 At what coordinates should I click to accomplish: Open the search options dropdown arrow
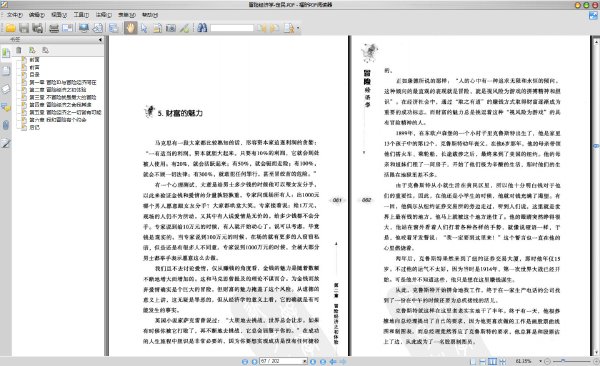coord(298,28)
